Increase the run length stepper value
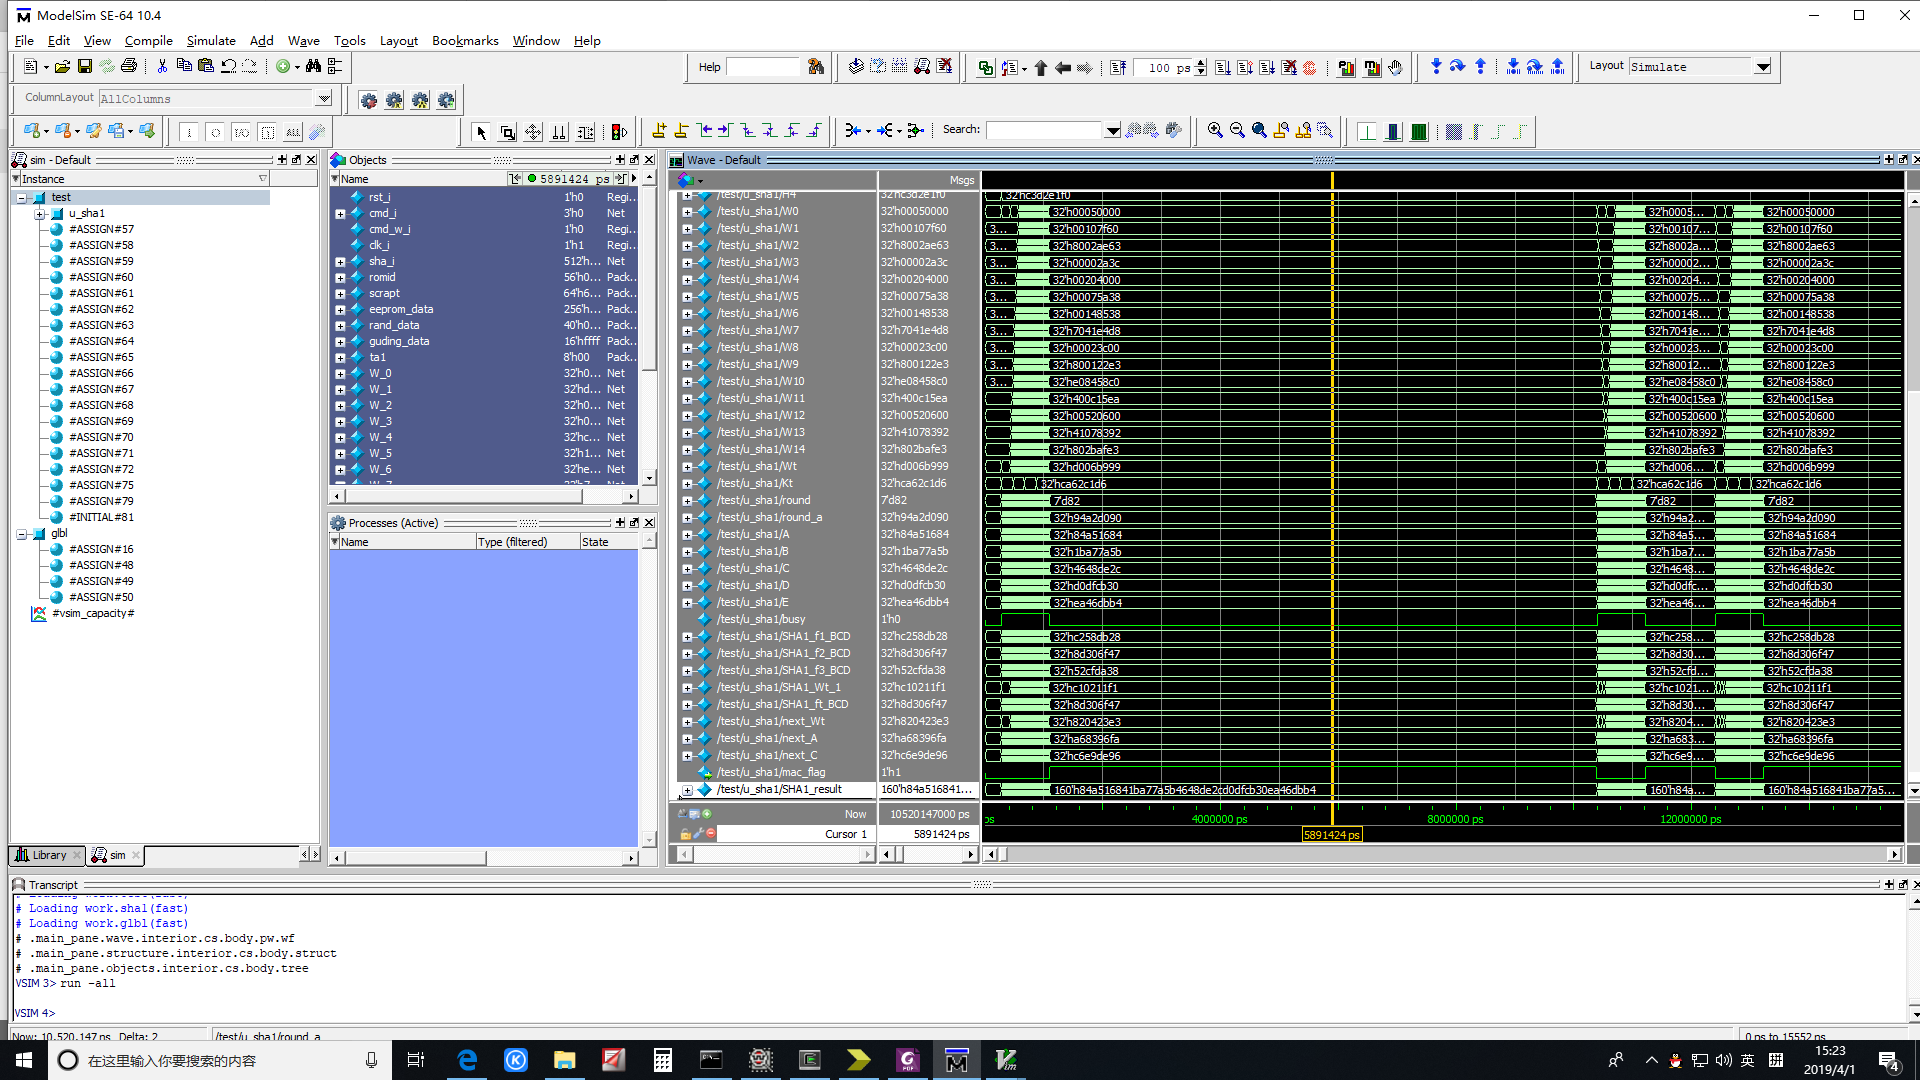Image resolution: width=1920 pixels, height=1080 pixels. pyautogui.click(x=1201, y=63)
